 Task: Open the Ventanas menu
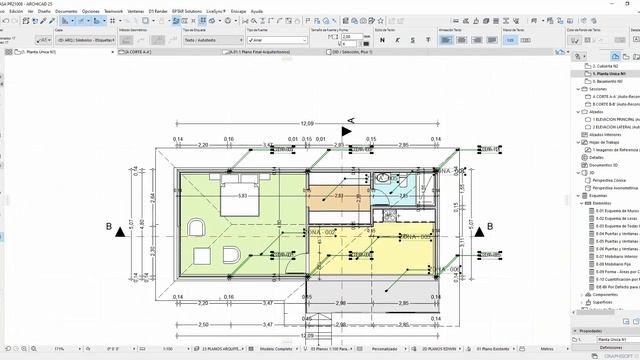tap(136, 11)
